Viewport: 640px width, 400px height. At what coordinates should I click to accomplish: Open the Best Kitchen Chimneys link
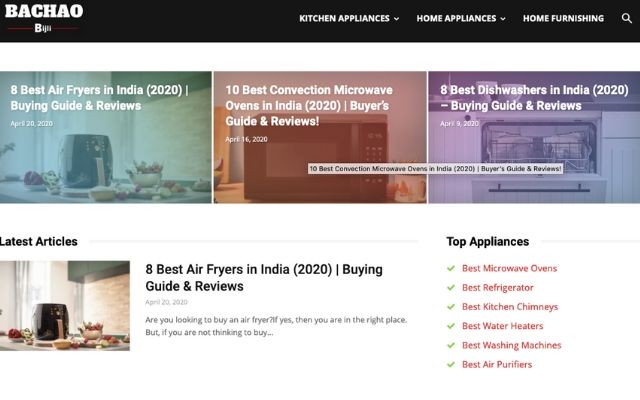[x=510, y=307]
